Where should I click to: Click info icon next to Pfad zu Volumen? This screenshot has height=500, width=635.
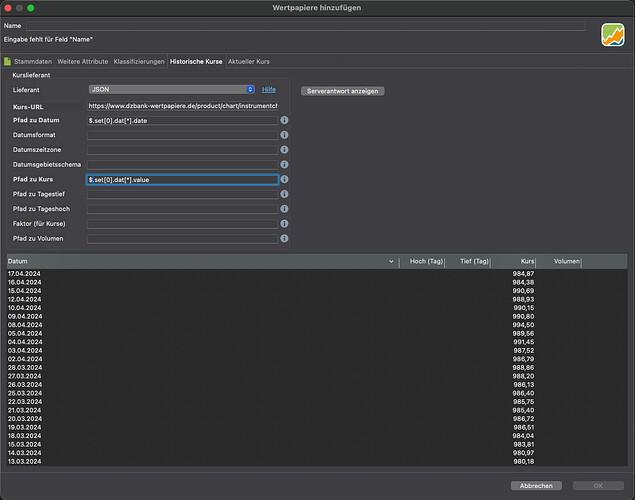284,238
